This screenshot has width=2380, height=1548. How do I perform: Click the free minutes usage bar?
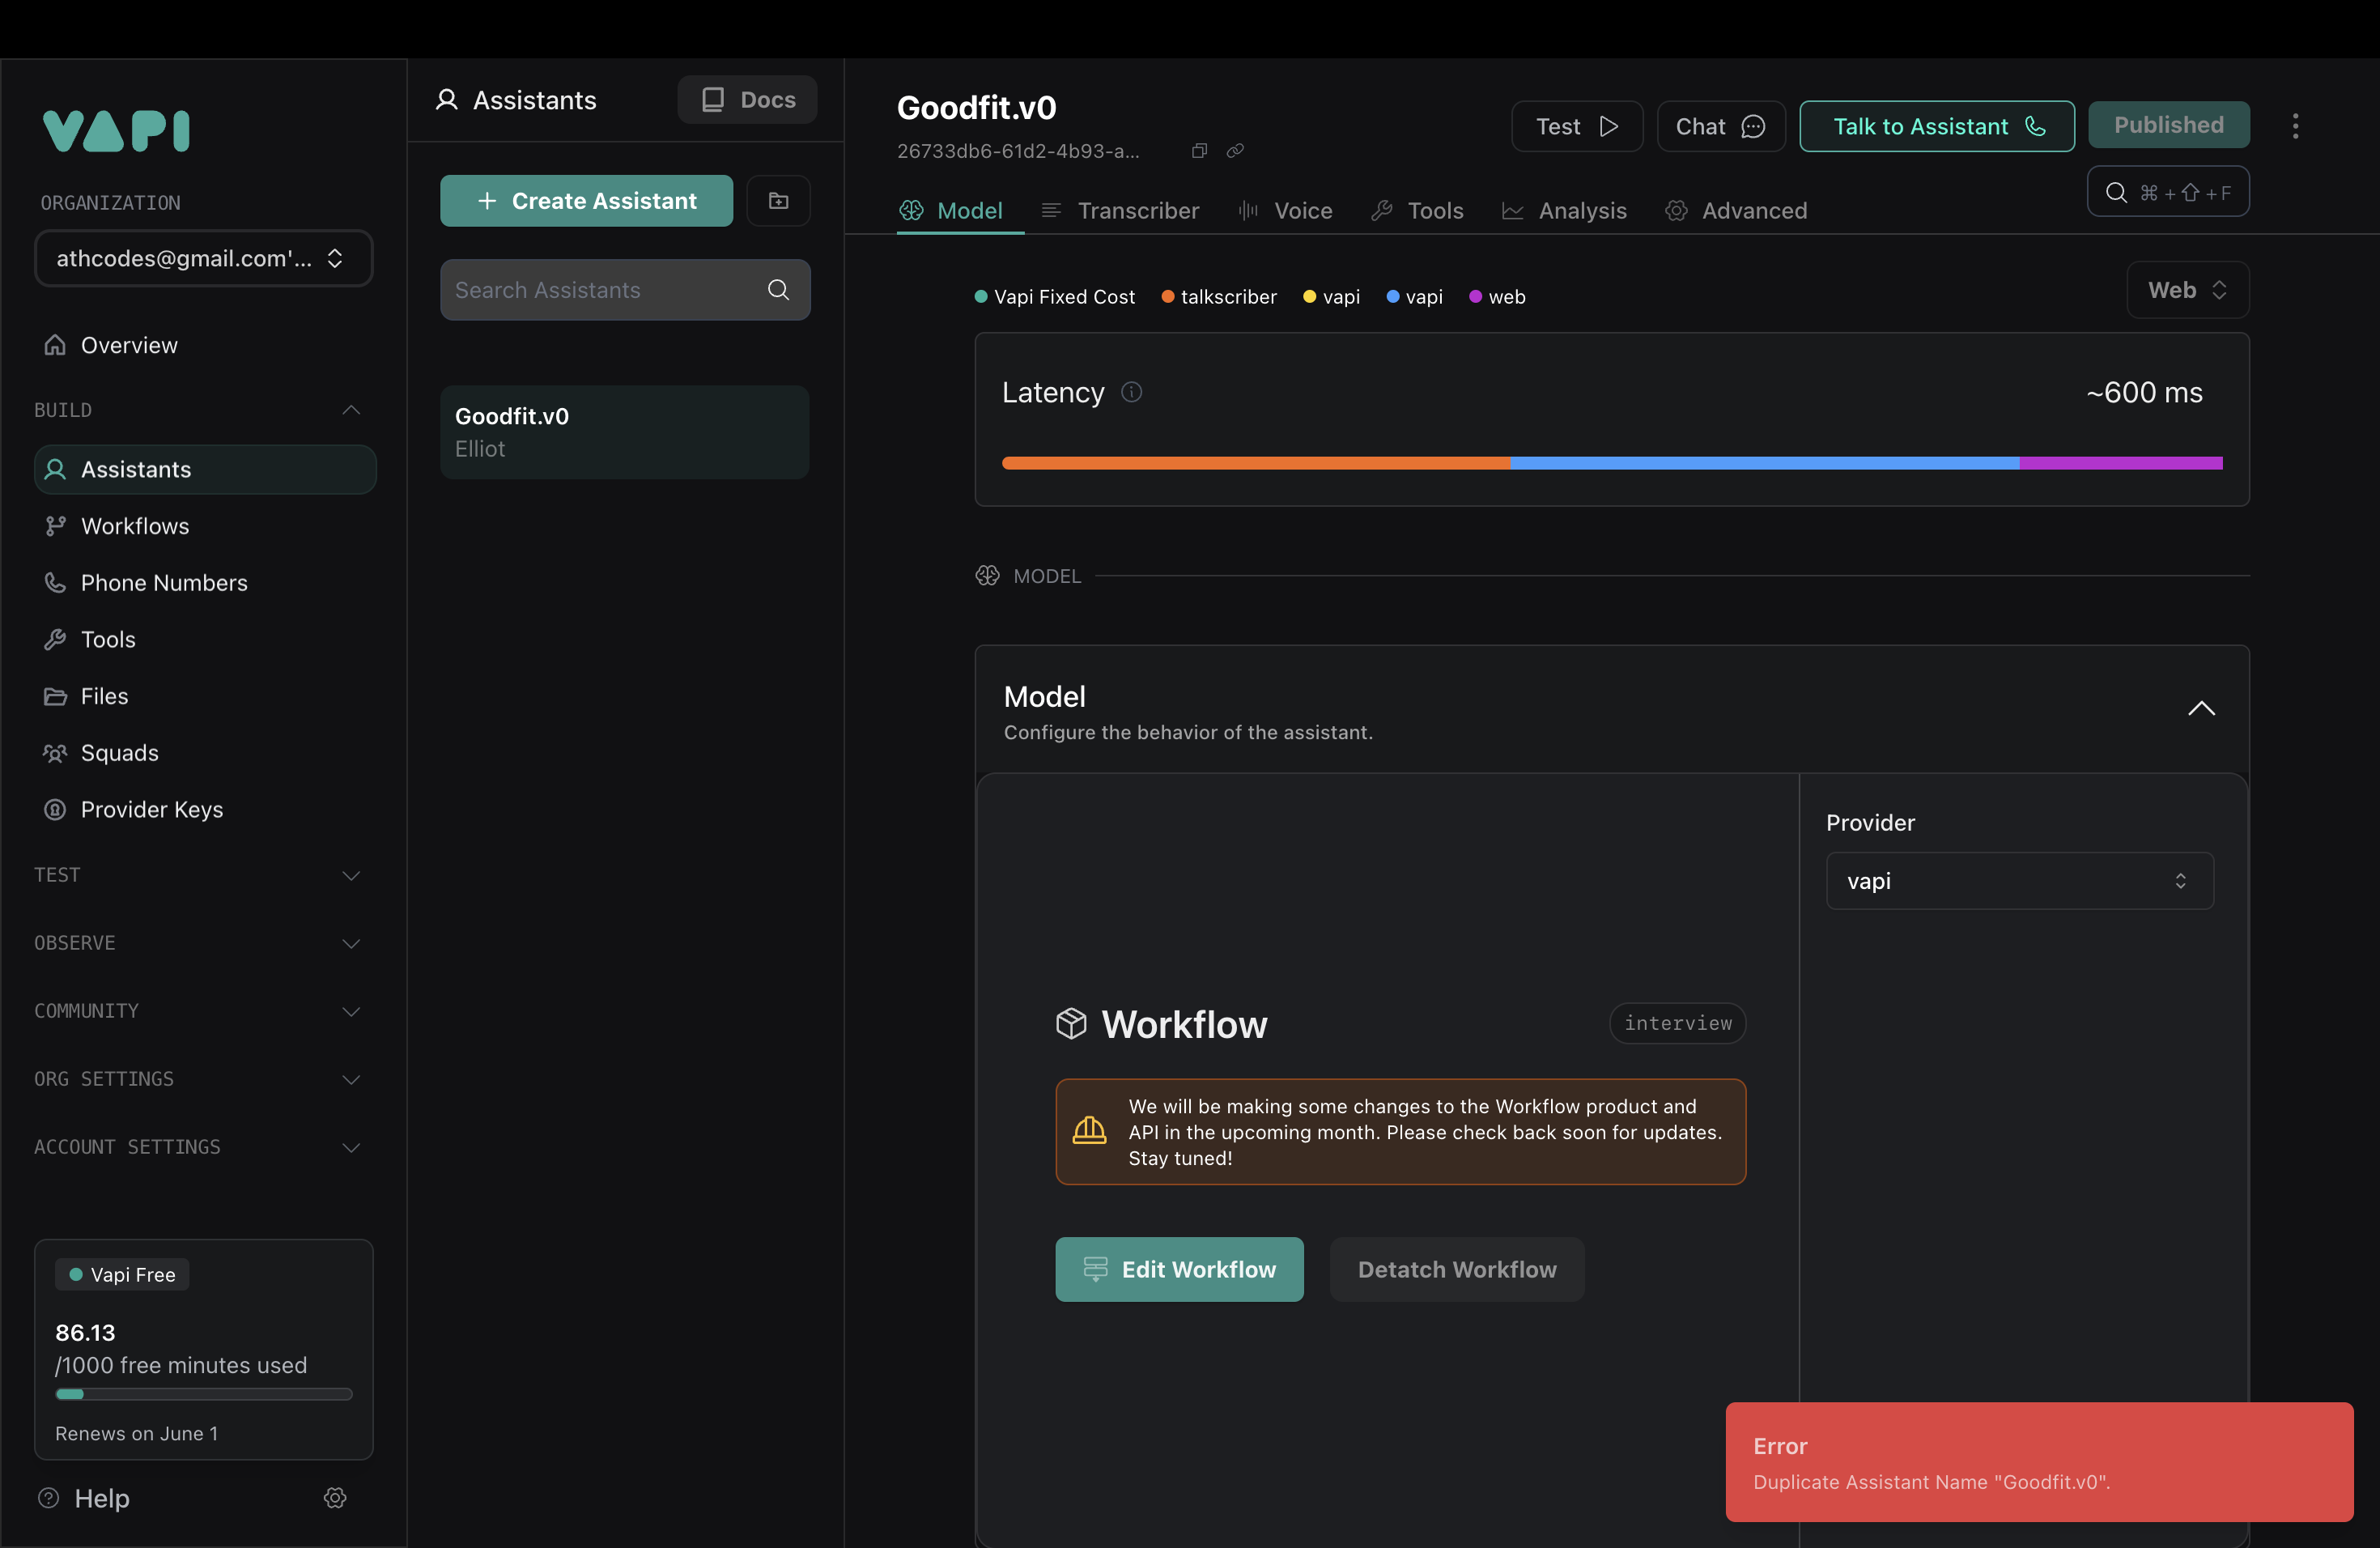tap(203, 1394)
